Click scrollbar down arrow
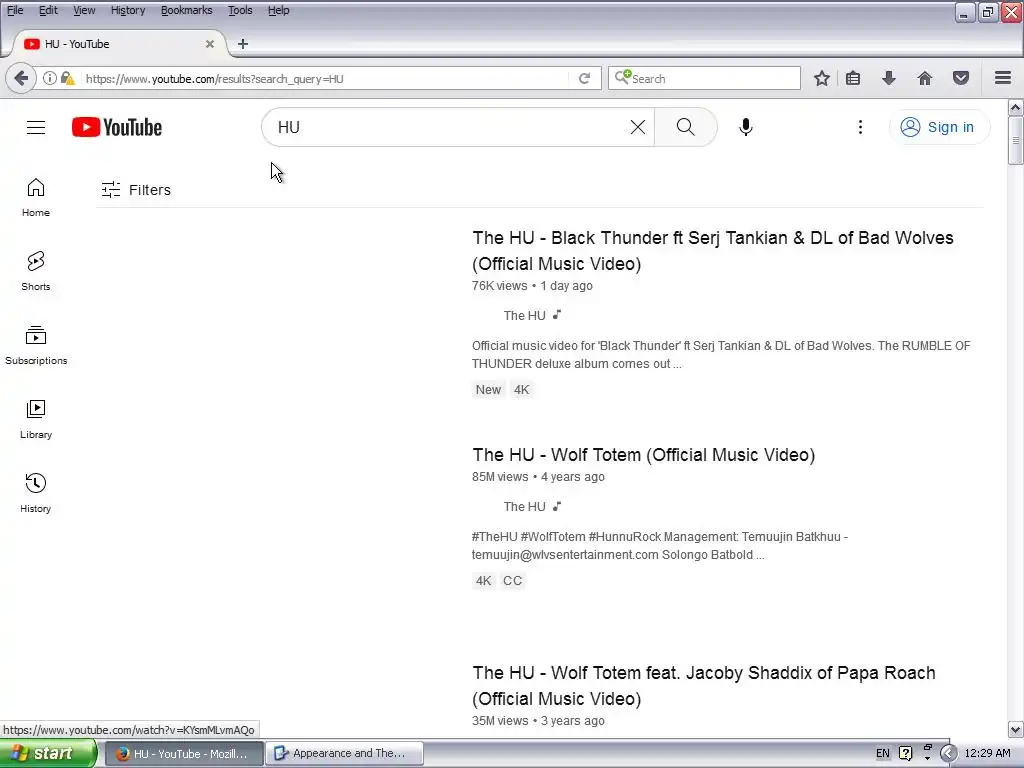The height and width of the screenshot is (768, 1024). [1016, 729]
